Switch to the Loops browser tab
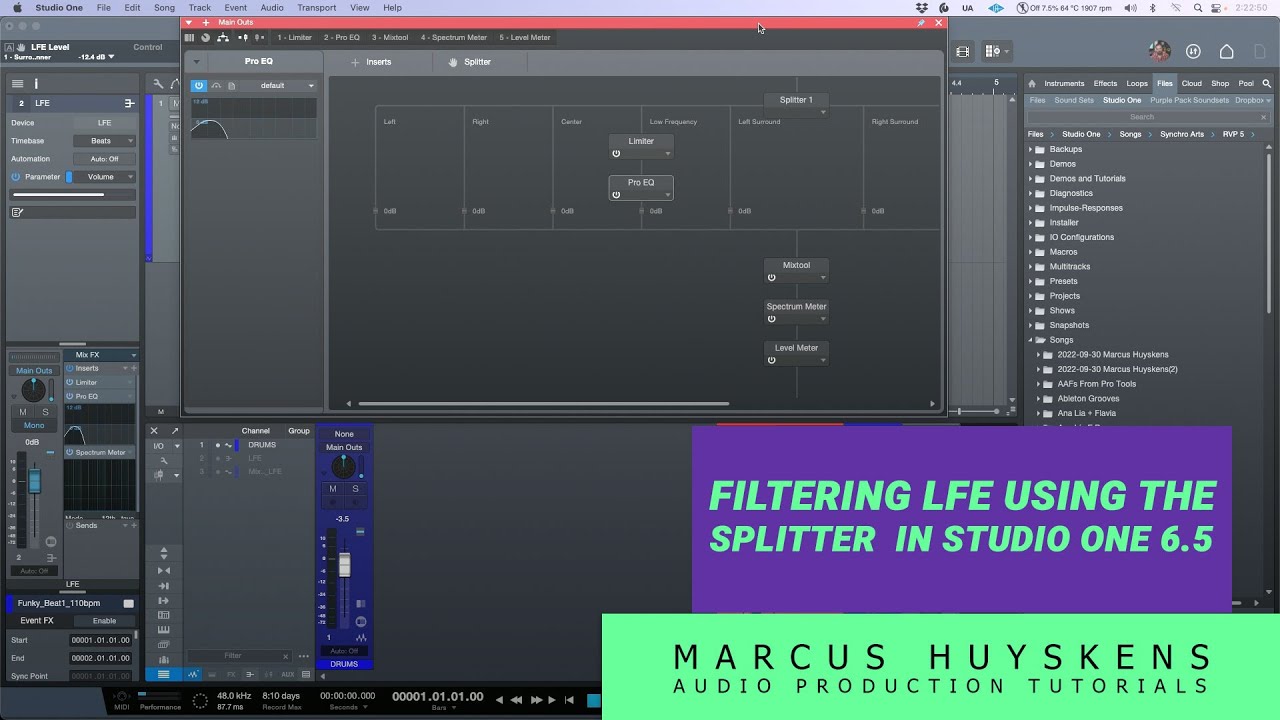Screen dimensions: 1280x720 [1137, 84]
